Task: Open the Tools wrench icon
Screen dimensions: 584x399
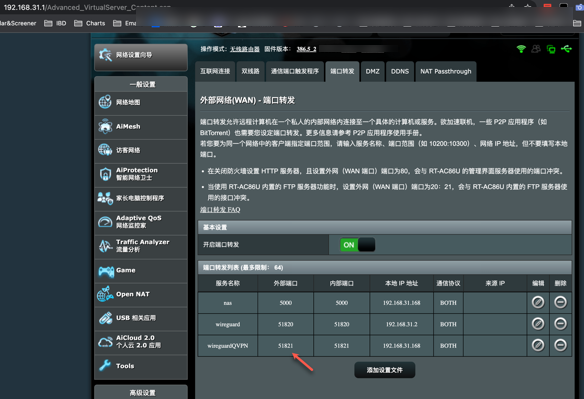Action: pyautogui.click(x=105, y=365)
